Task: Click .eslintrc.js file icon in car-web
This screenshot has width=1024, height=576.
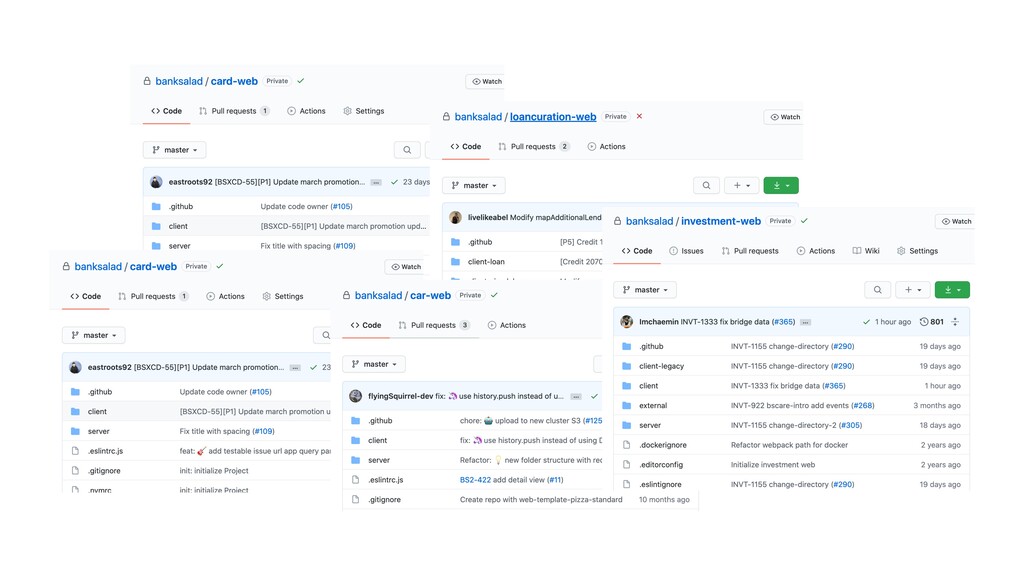Action: point(355,479)
